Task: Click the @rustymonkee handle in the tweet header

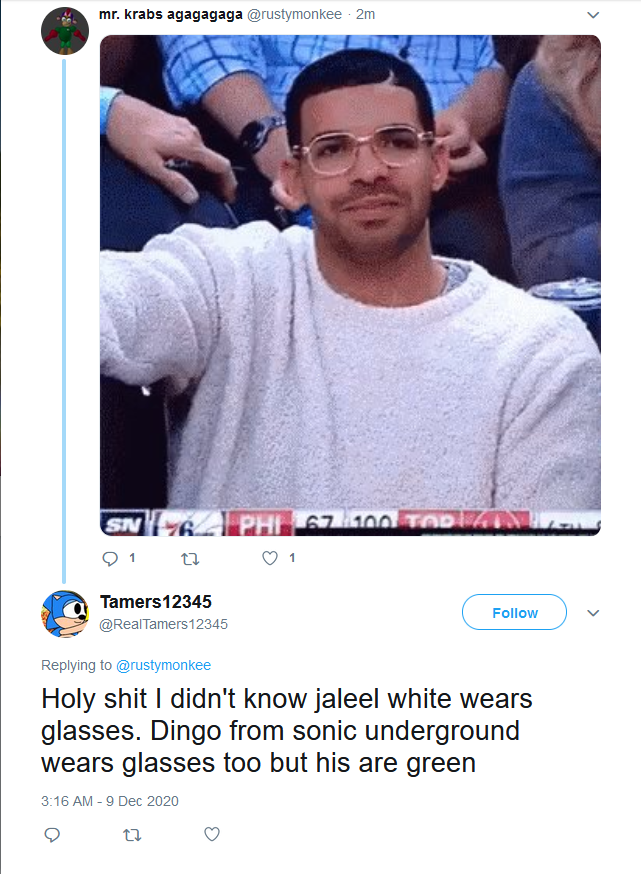Action: point(294,14)
